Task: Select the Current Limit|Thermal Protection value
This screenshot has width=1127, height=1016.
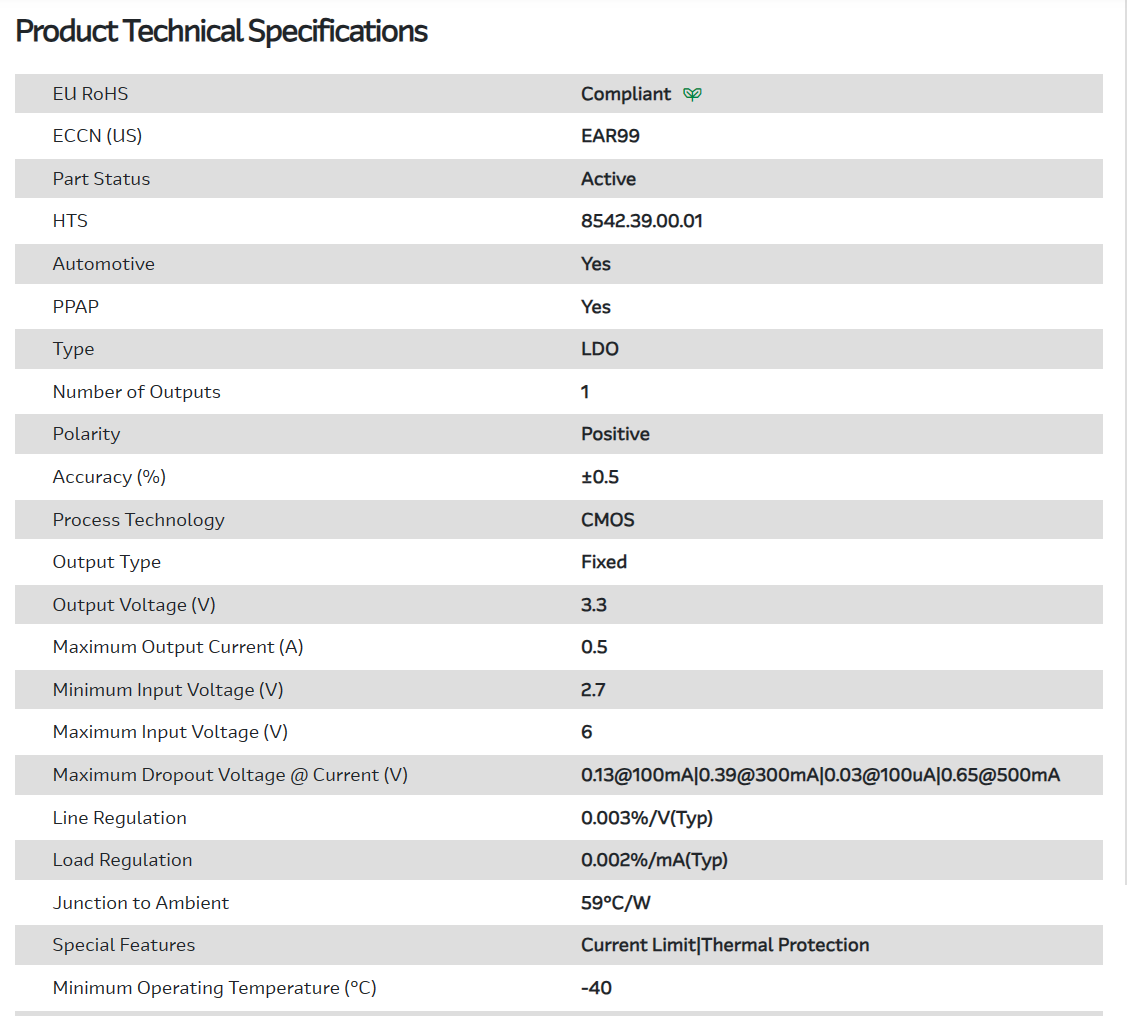Action: tap(725, 945)
